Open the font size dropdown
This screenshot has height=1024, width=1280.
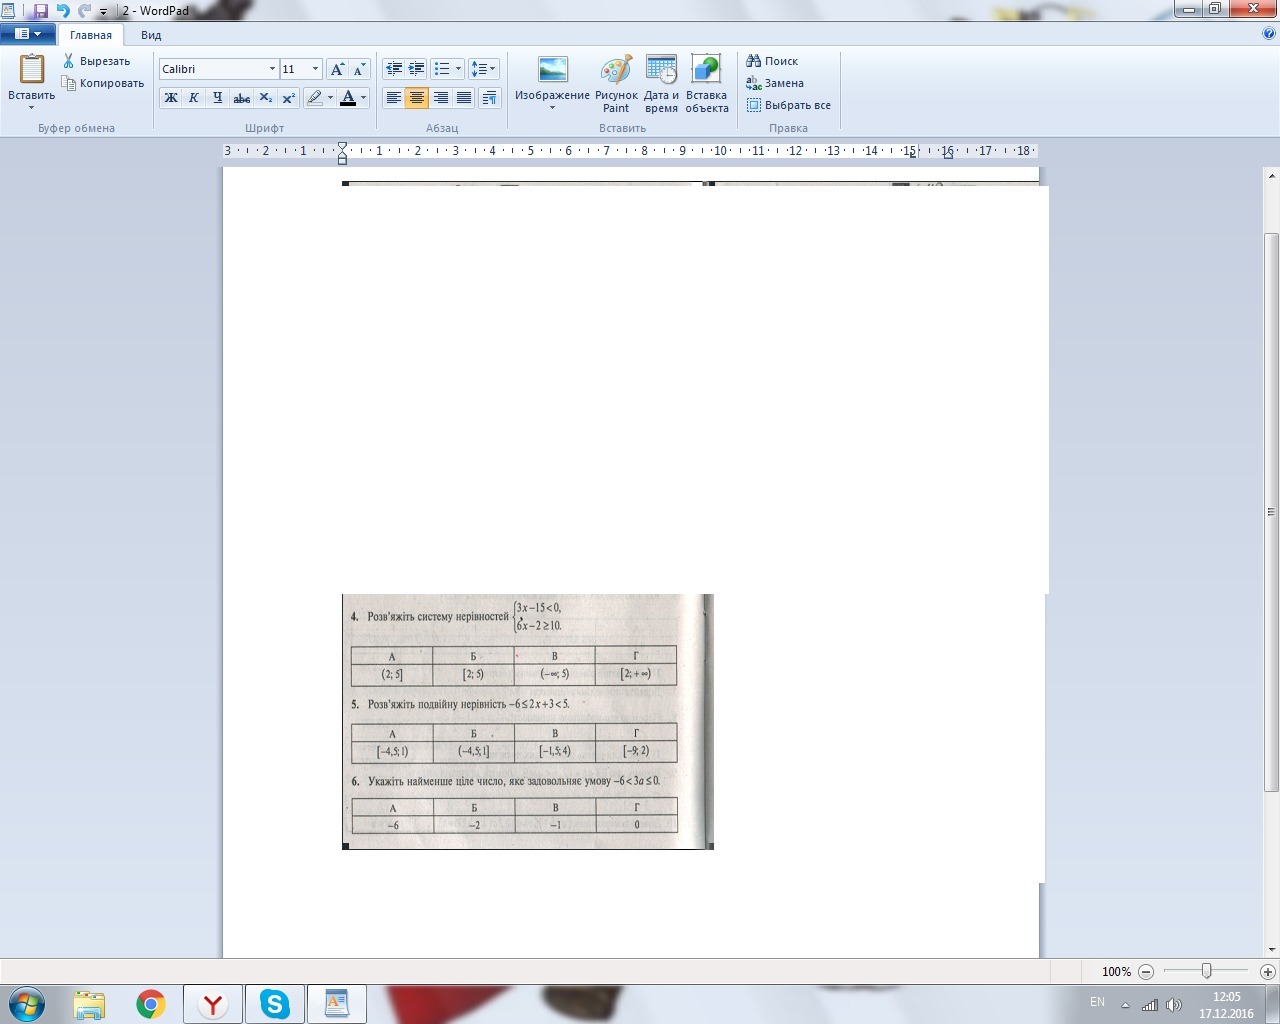[315, 69]
